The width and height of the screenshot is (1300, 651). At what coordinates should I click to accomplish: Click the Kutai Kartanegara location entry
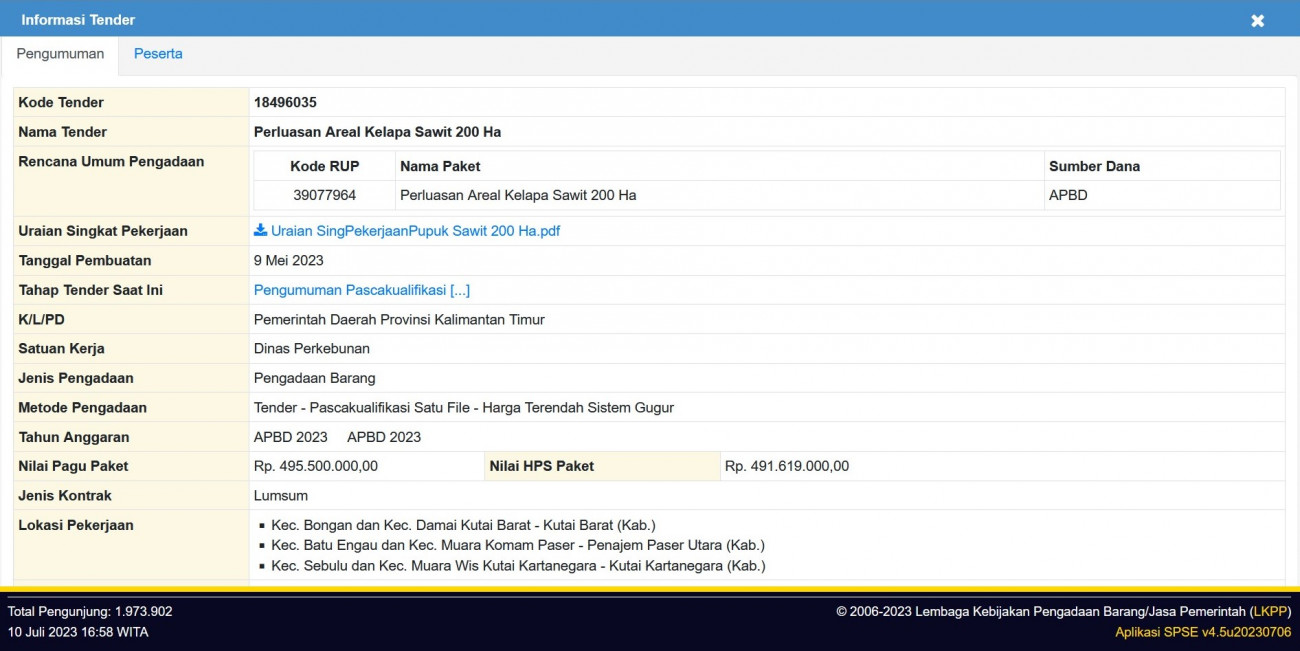518,565
